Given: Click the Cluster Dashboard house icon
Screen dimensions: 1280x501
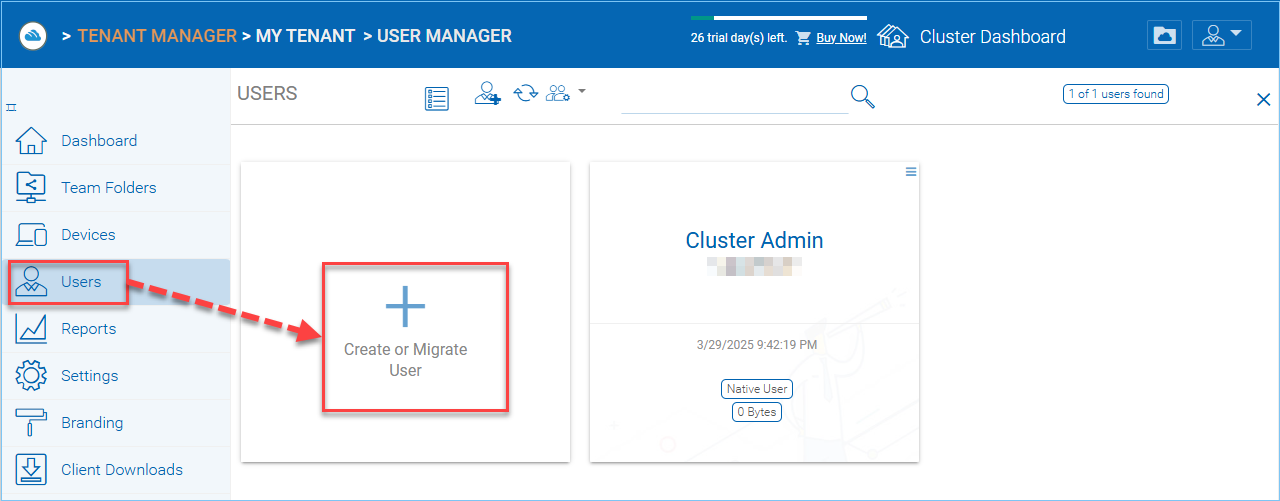Looking at the screenshot, I should tap(892, 36).
